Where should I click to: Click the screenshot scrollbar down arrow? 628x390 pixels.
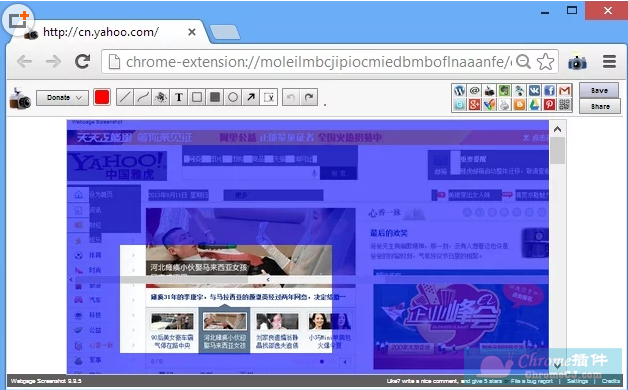click(x=558, y=365)
